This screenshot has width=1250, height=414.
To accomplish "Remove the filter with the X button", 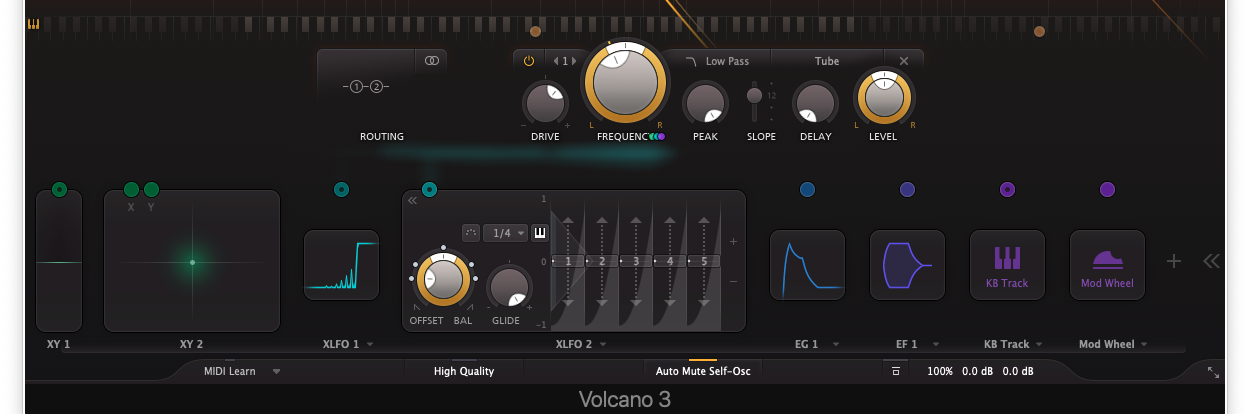I will click(904, 61).
